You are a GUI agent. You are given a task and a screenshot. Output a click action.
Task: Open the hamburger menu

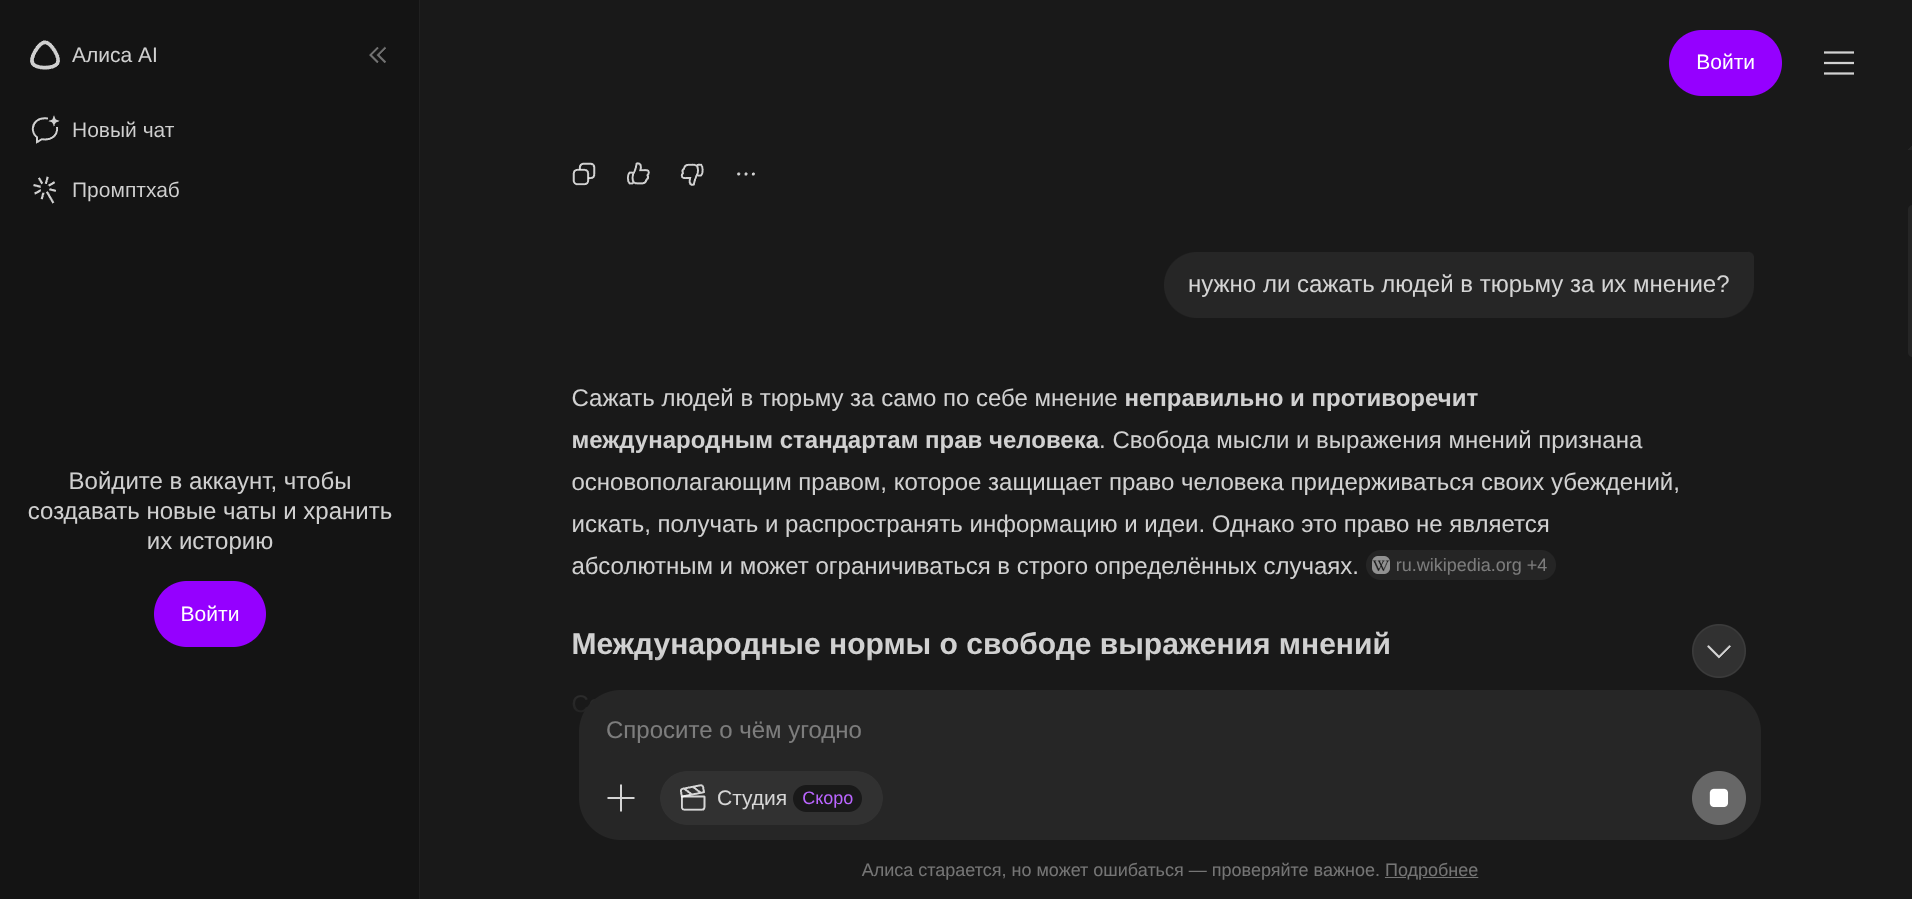(x=1838, y=63)
